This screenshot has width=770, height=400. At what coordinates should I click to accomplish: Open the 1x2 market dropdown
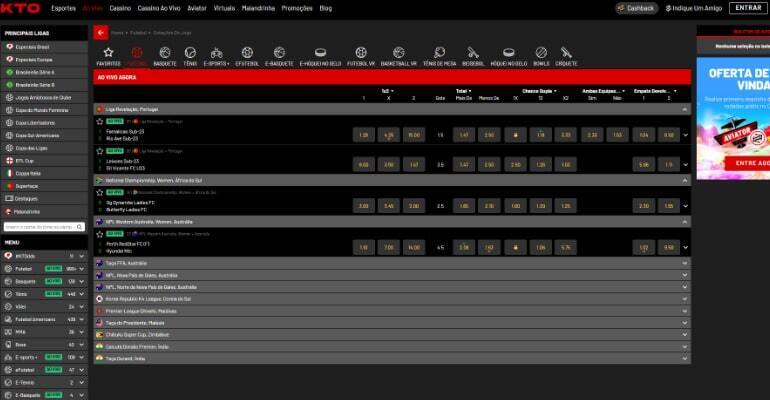click(x=388, y=91)
